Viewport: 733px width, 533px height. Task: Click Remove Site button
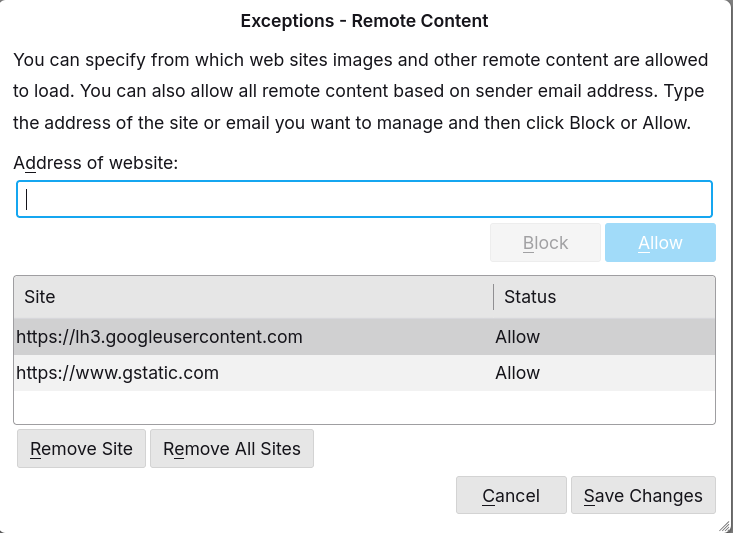[81, 448]
